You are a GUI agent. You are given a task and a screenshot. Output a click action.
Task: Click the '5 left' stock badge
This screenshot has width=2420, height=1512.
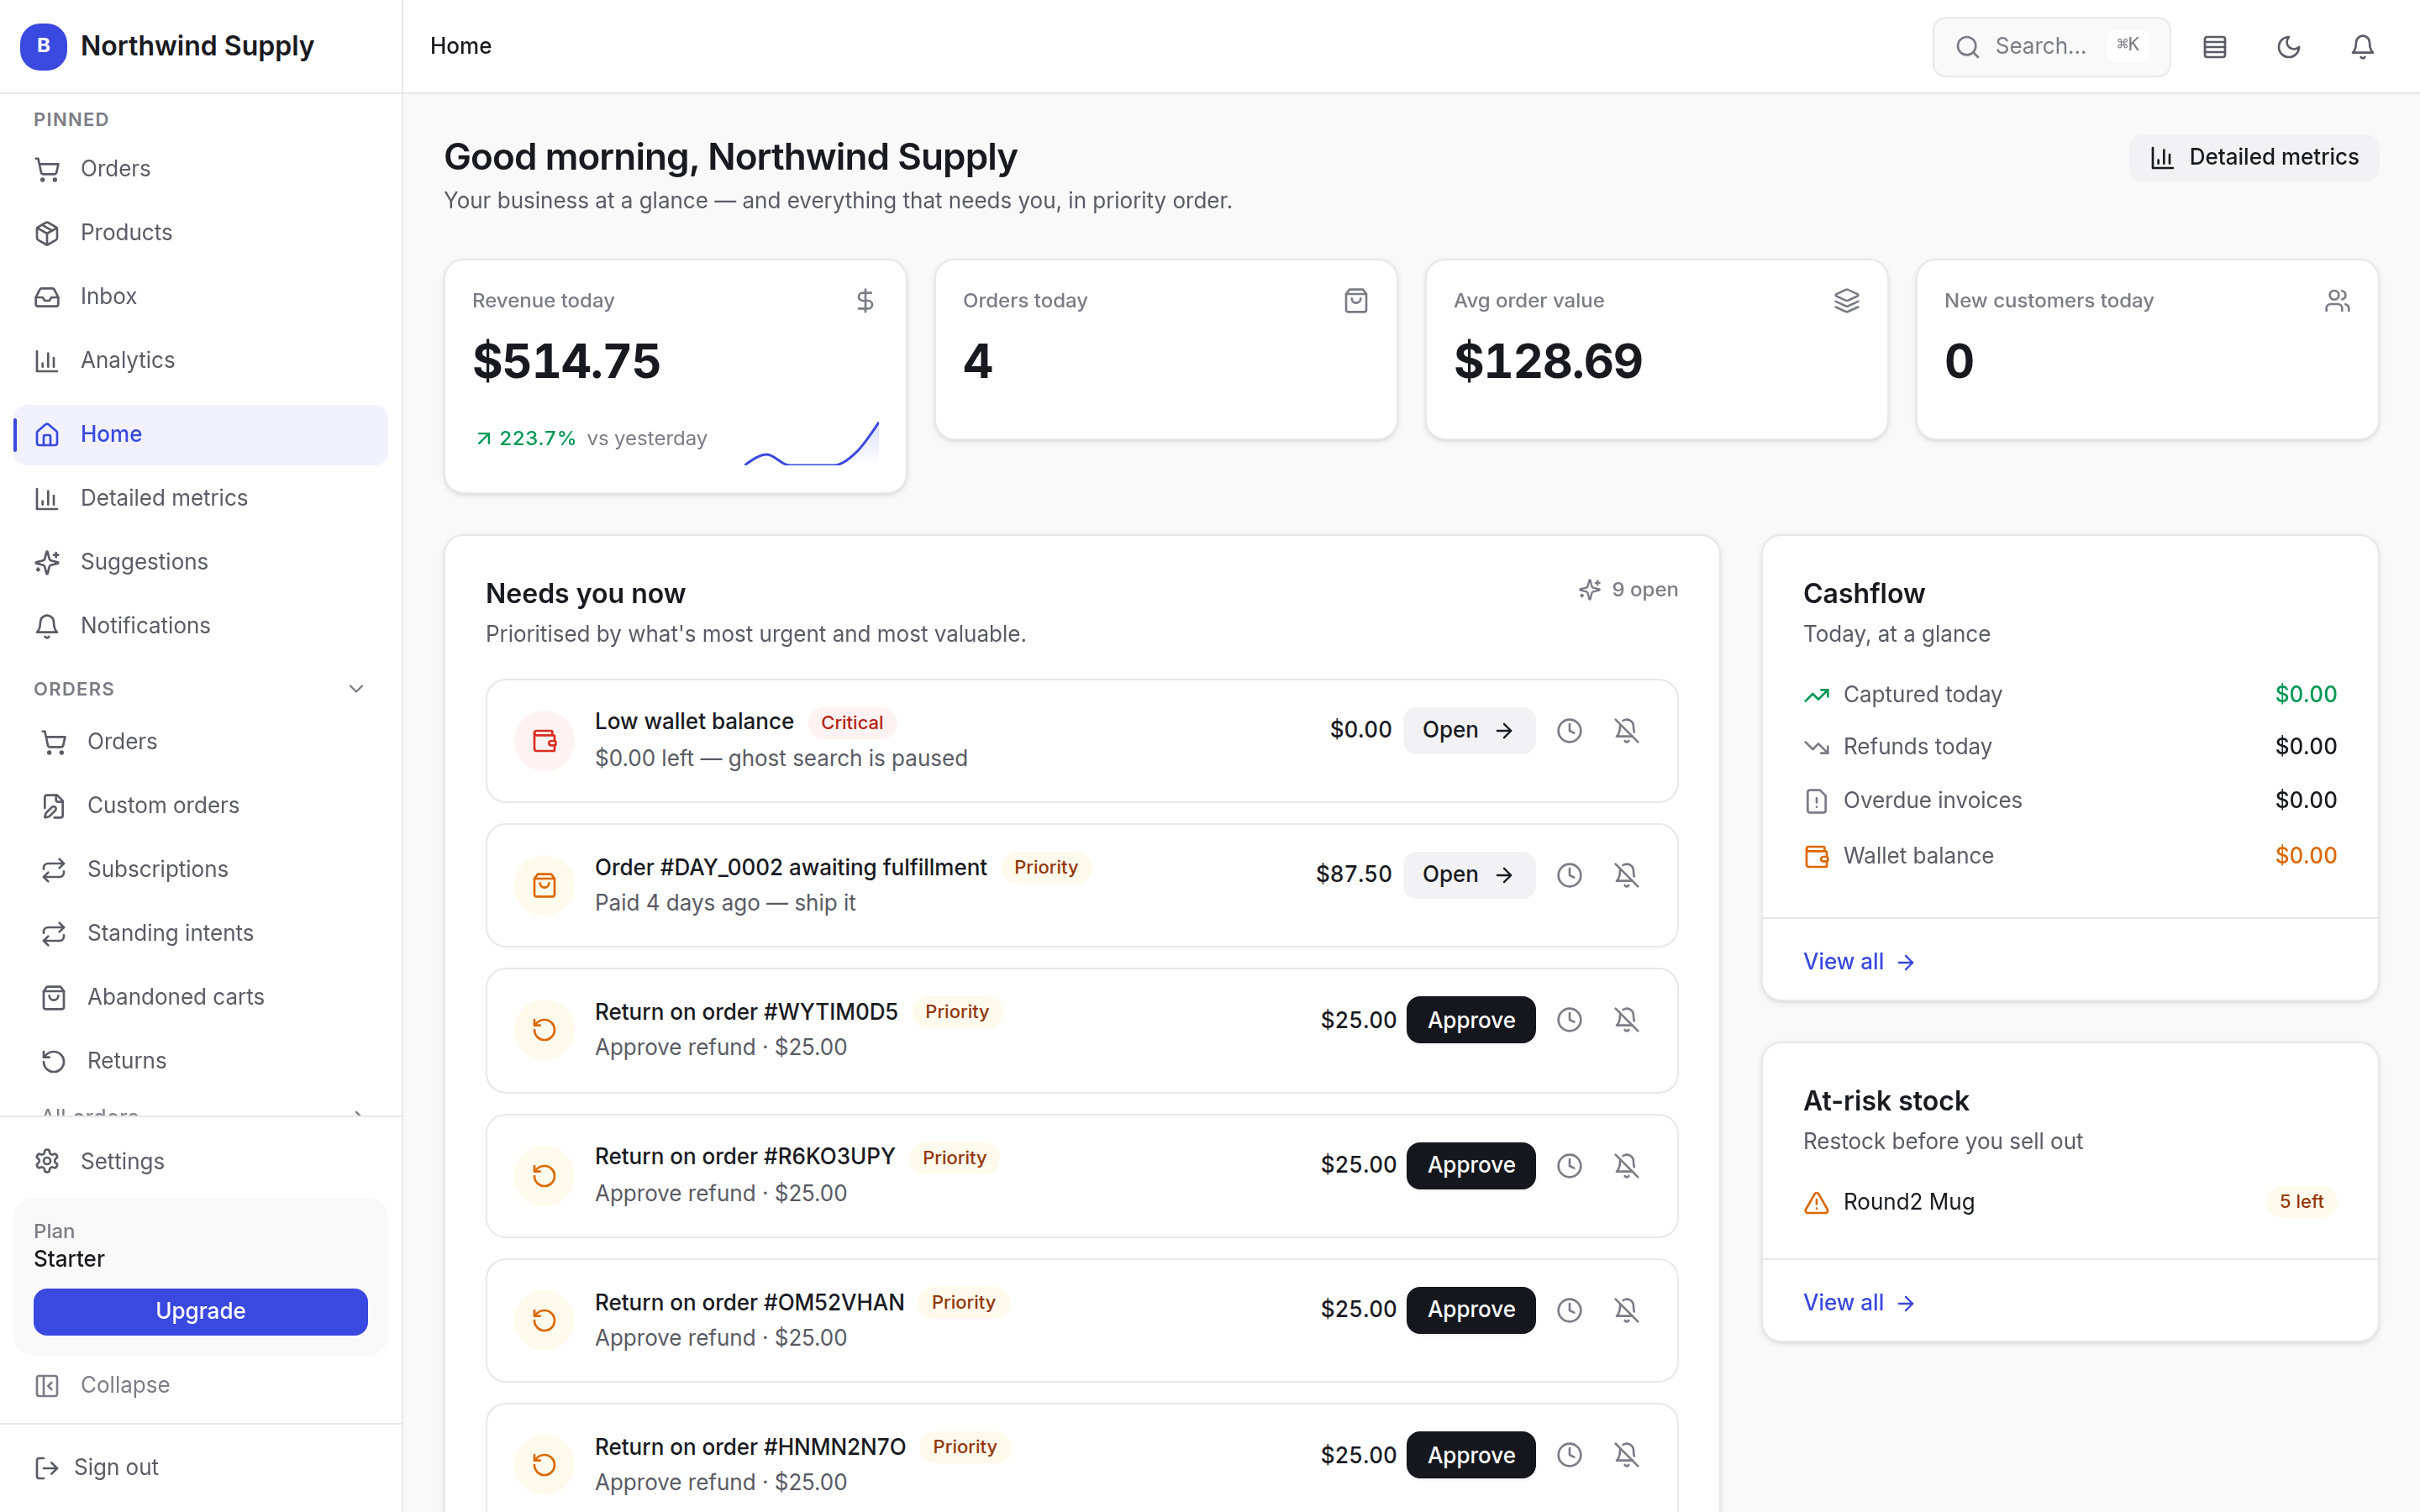[2301, 1202]
